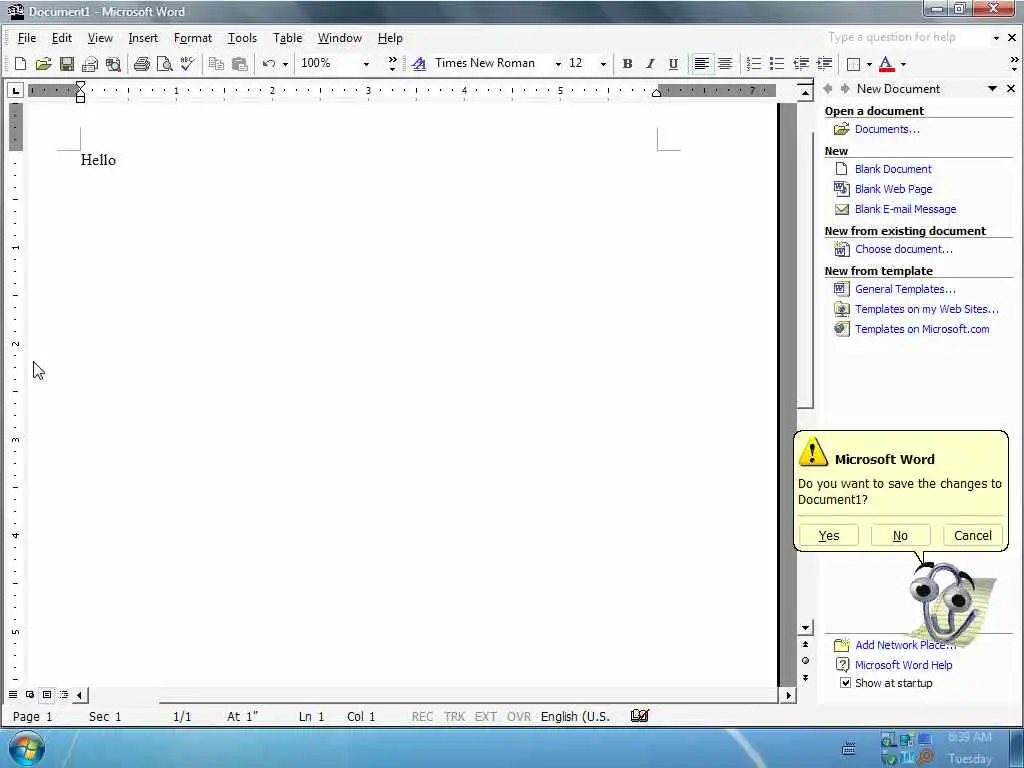
Task: Click vertical scrollbar down arrow
Action: pyautogui.click(x=805, y=628)
